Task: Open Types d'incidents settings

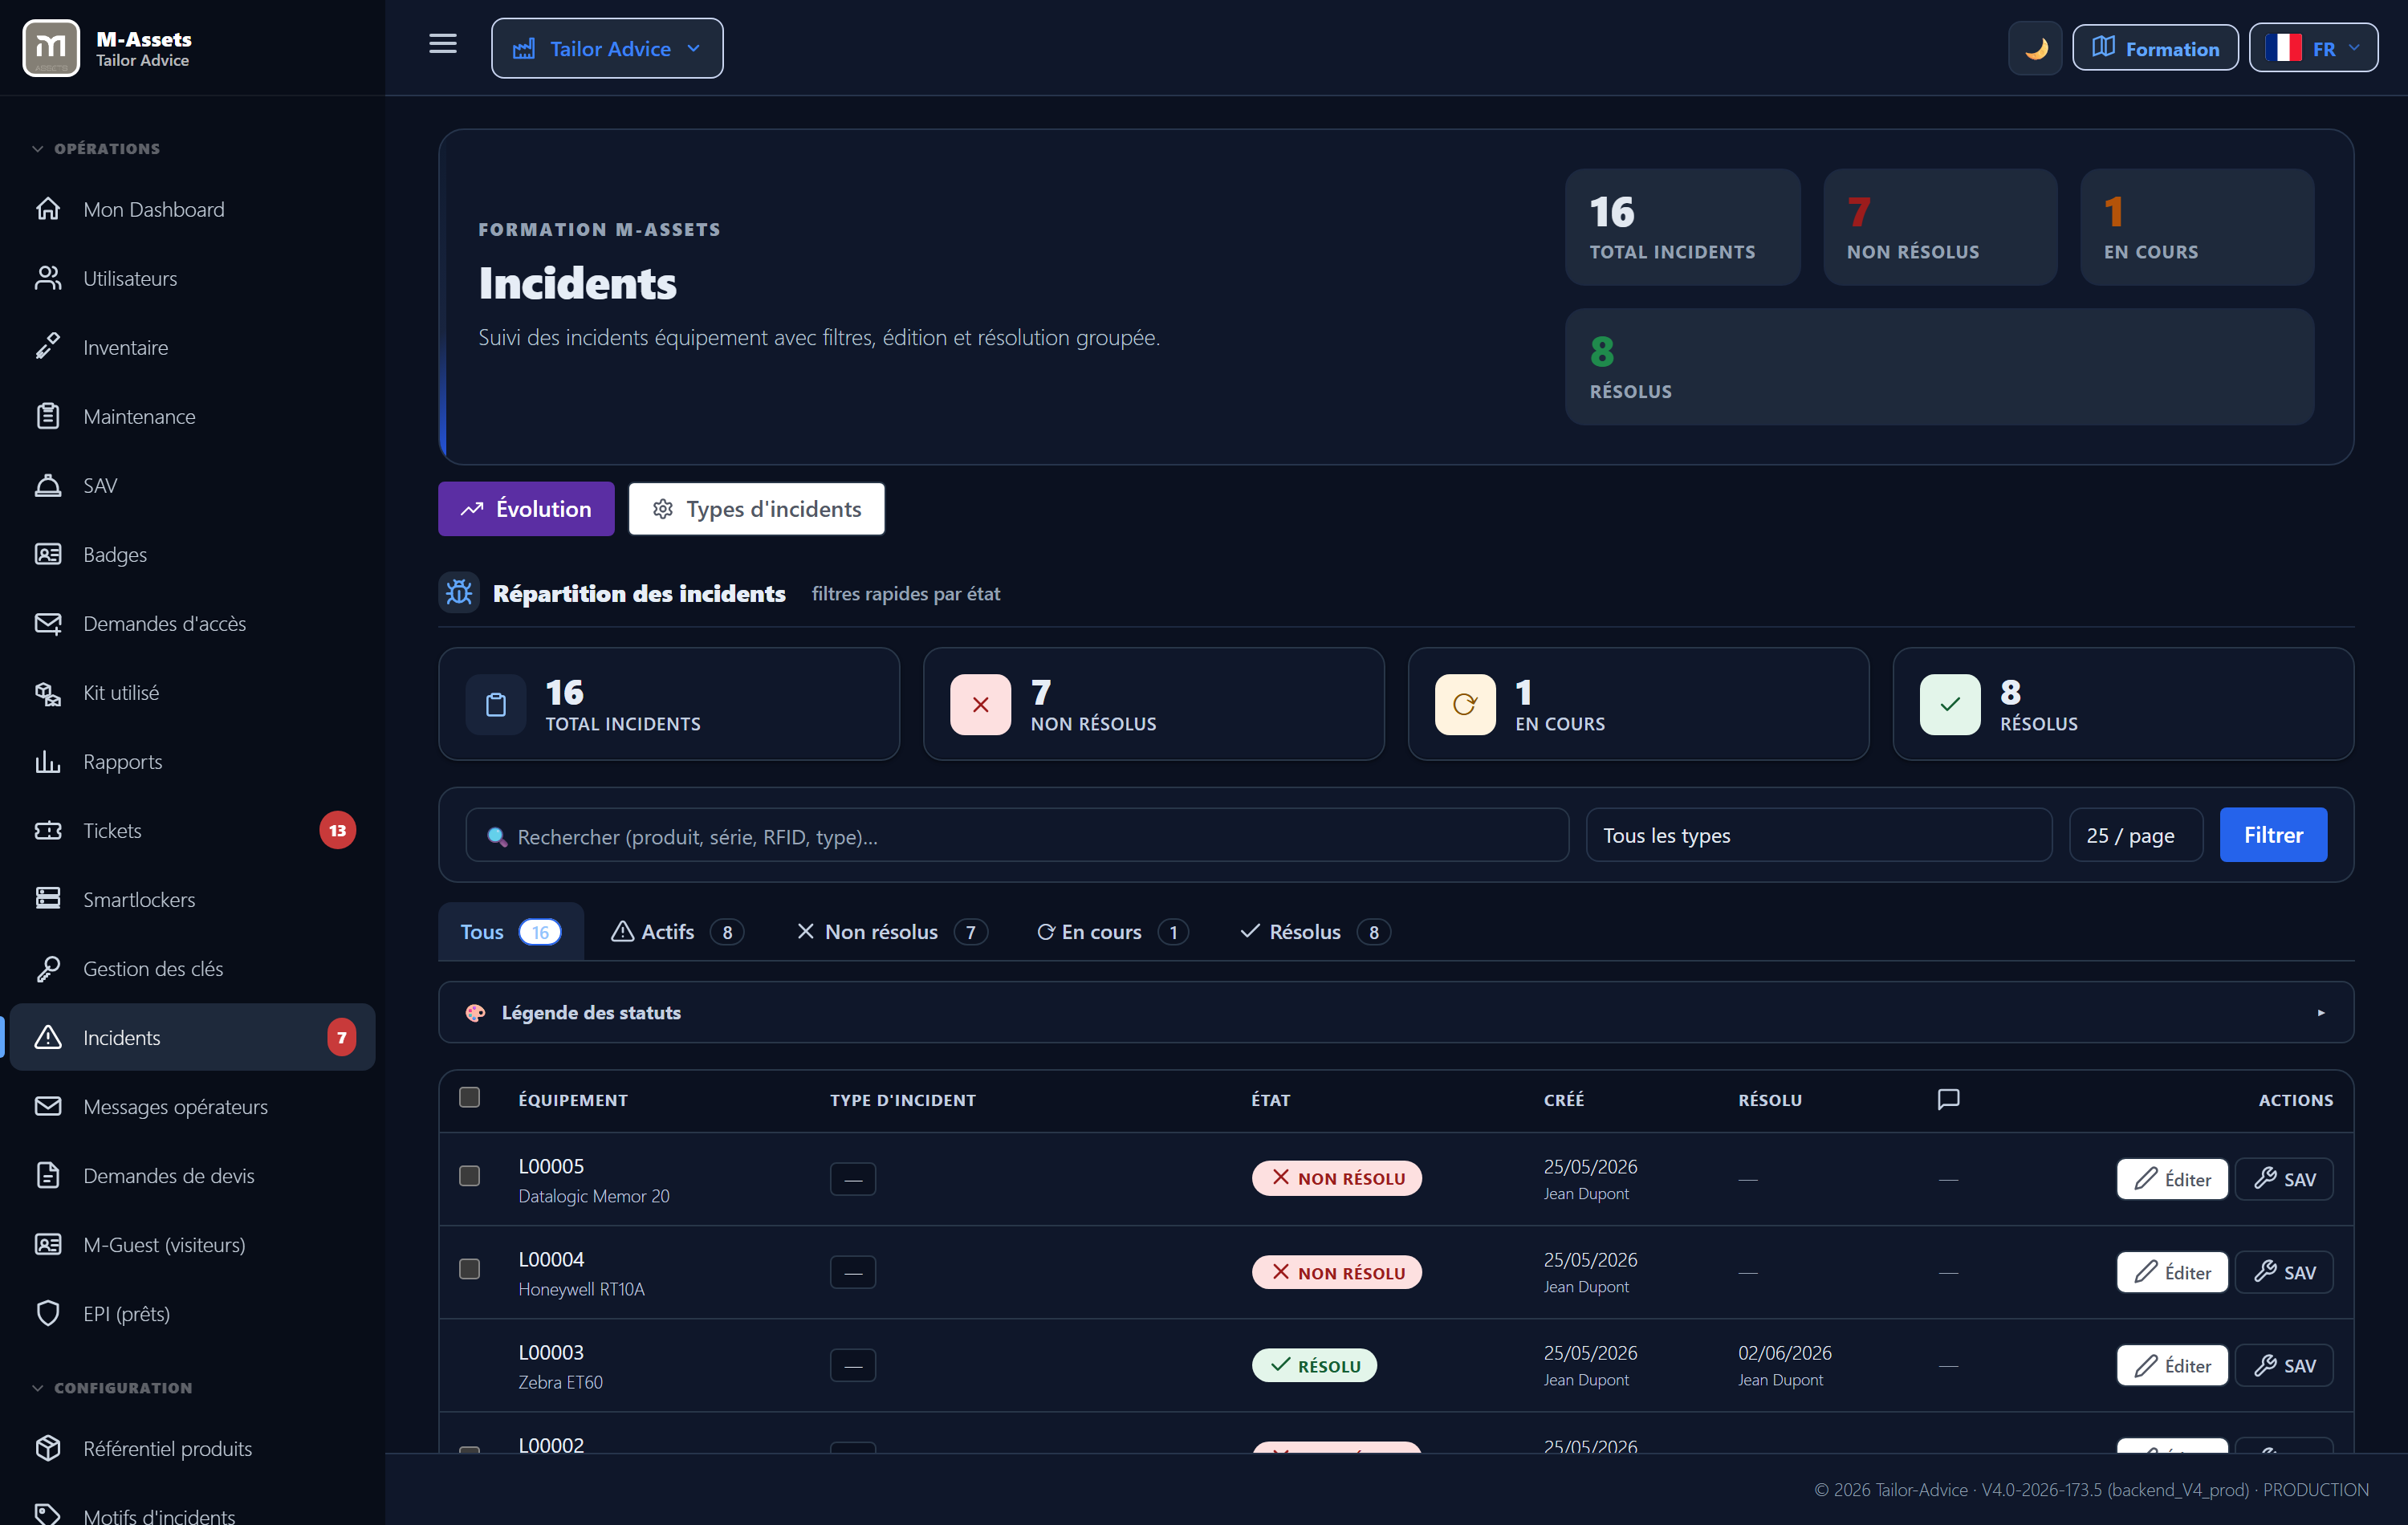Action: (x=757, y=508)
